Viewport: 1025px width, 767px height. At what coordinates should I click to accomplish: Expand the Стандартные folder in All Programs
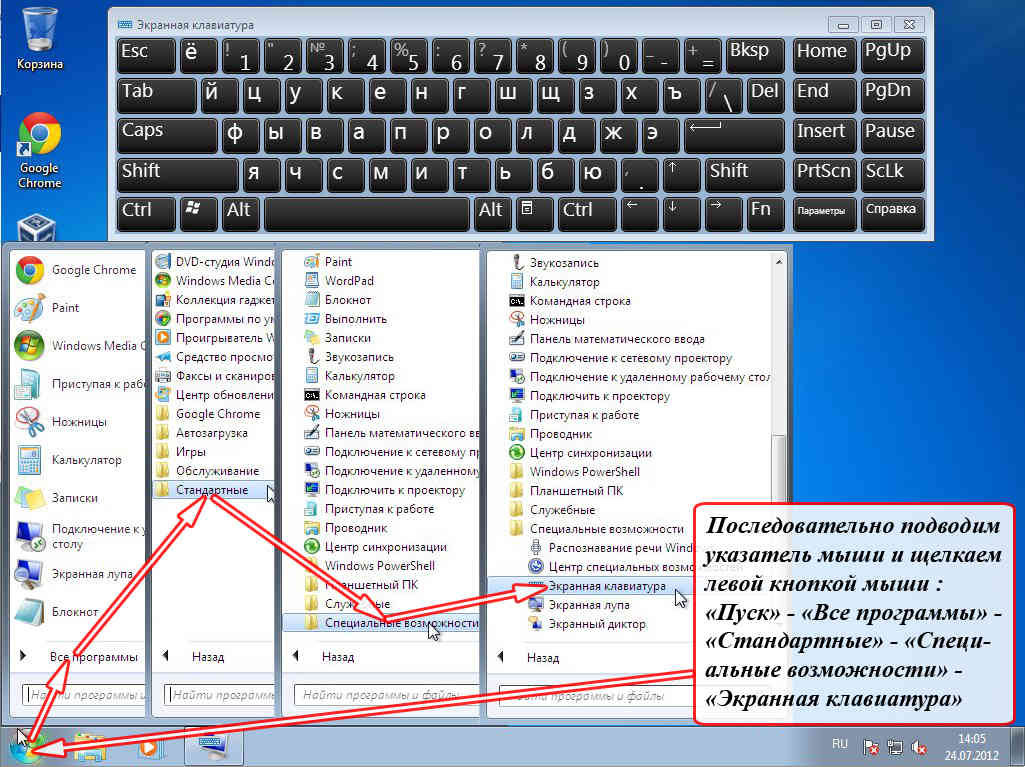click(x=214, y=490)
